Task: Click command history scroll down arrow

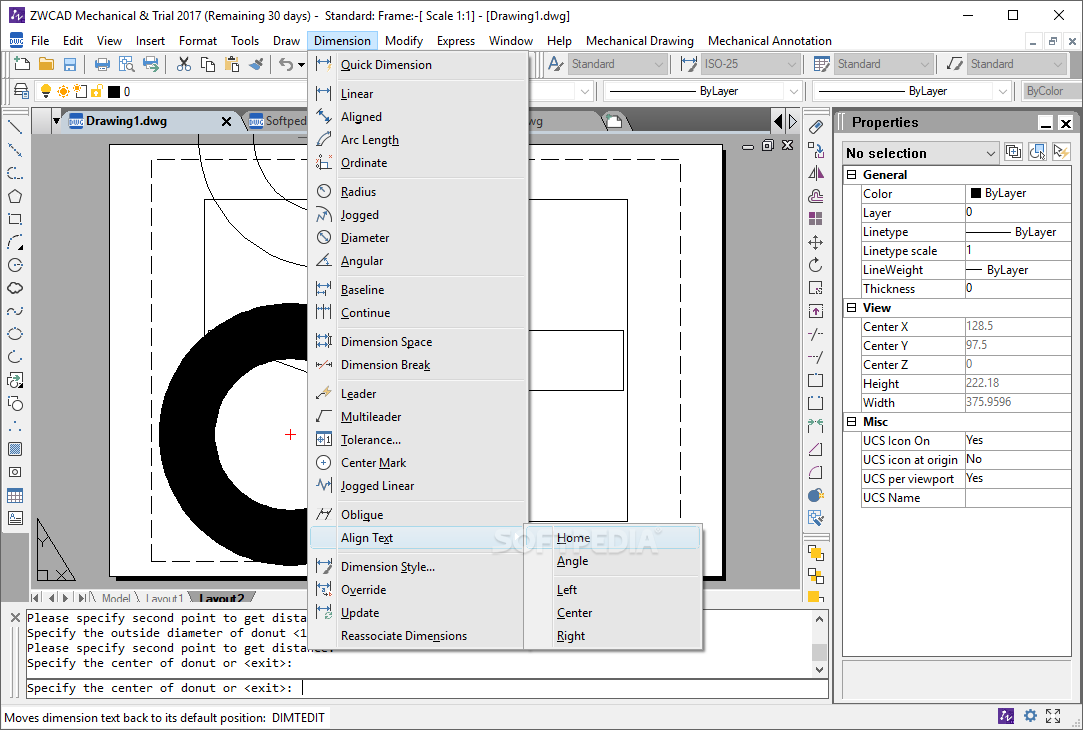Action: pos(819,669)
